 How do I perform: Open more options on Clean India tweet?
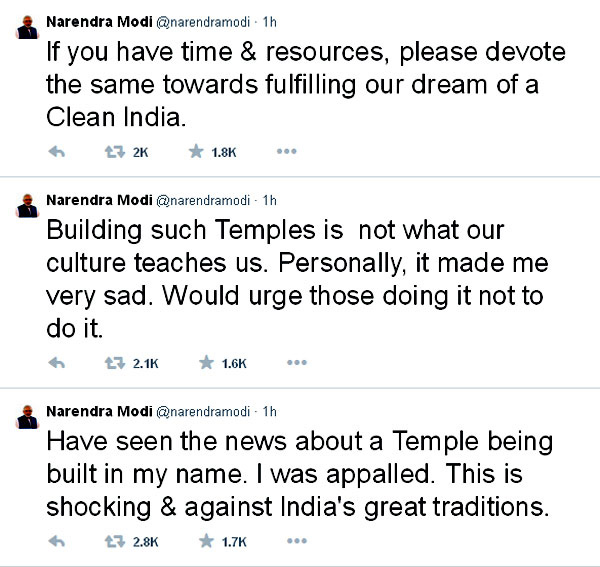click(x=287, y=152)
